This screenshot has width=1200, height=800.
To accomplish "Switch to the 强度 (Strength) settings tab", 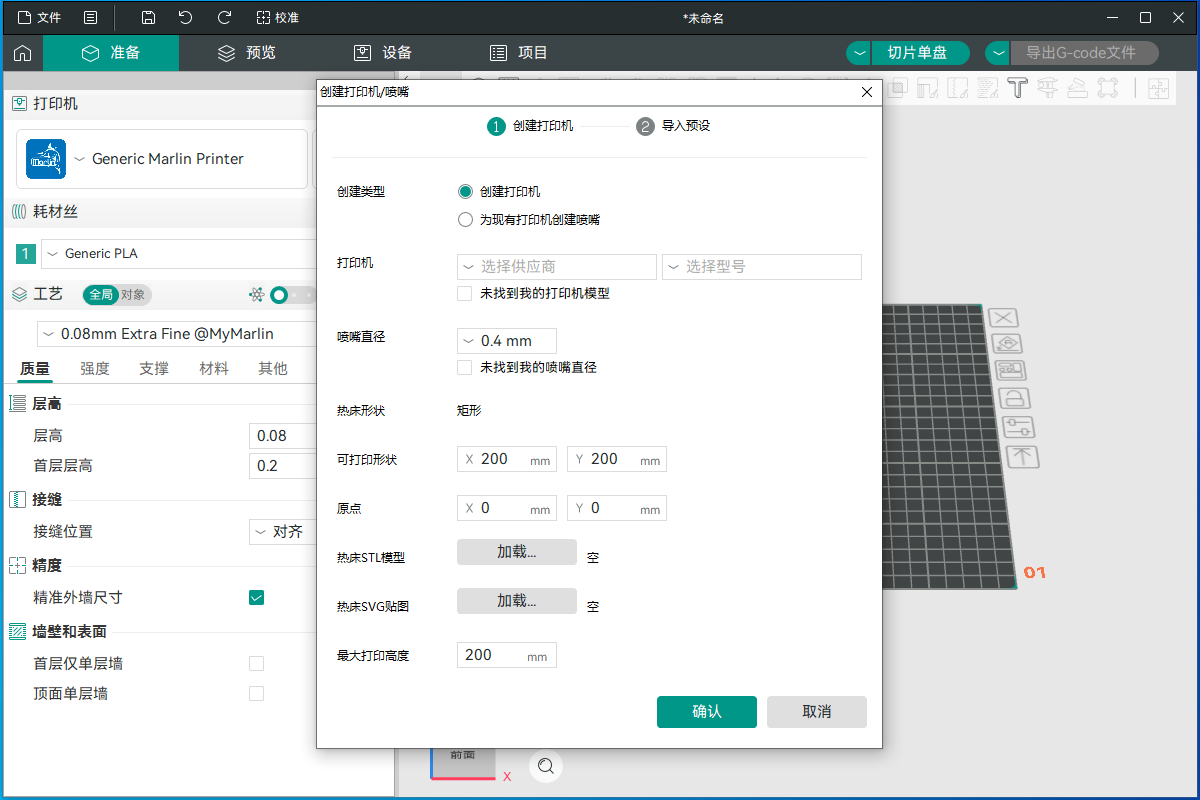I will tap(95, 368).
